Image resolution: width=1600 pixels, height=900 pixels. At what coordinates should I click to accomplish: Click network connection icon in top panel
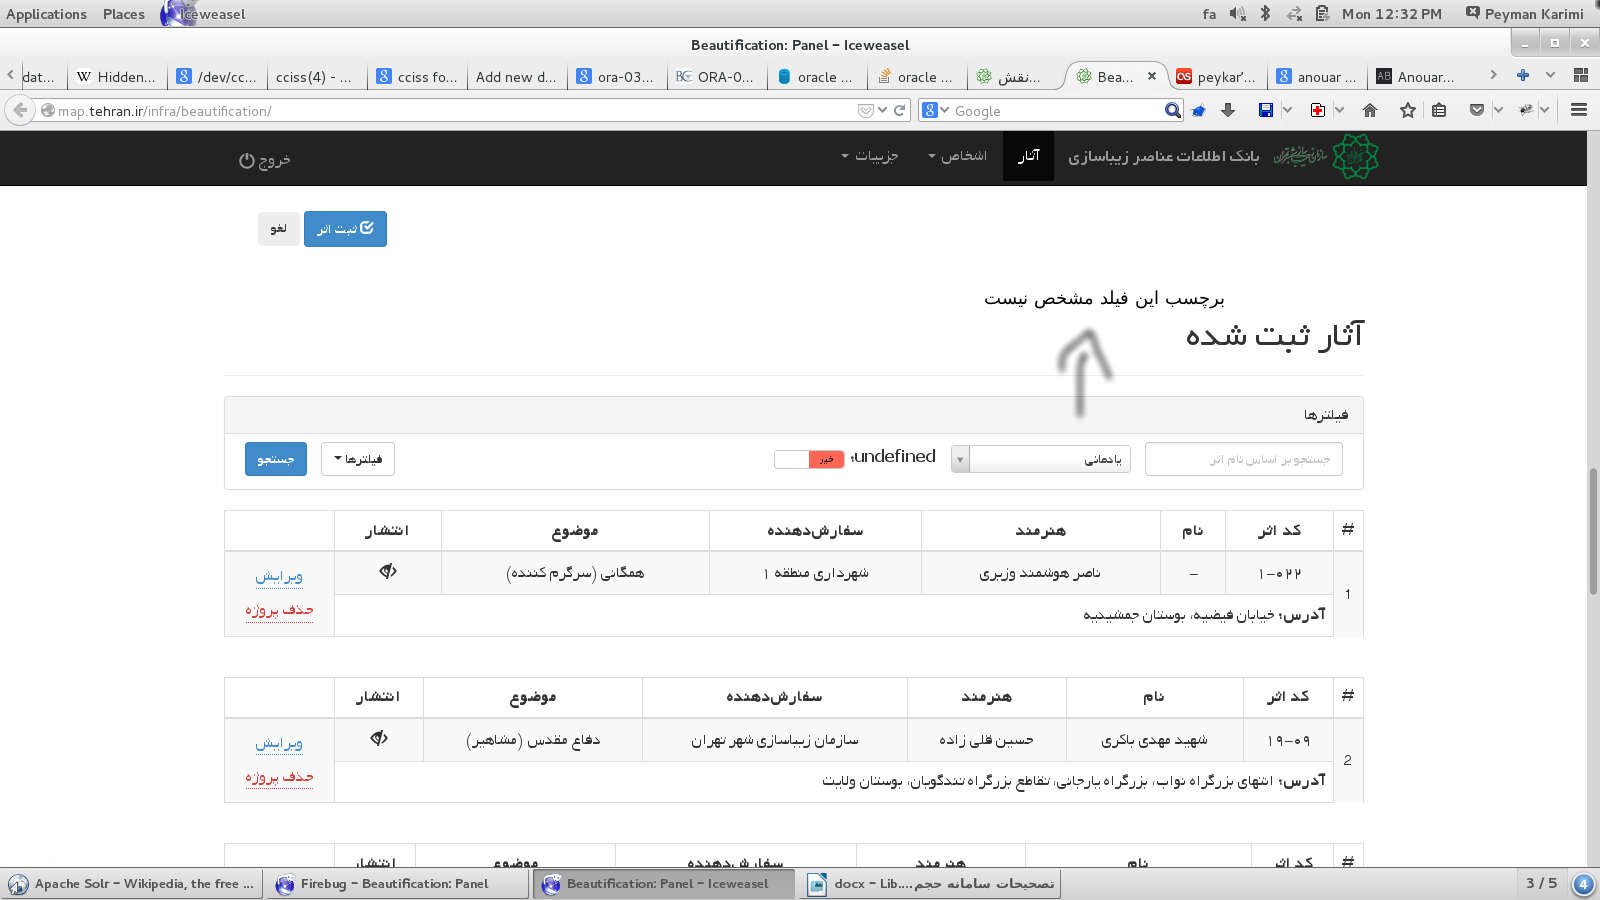tap(1294, 14)
